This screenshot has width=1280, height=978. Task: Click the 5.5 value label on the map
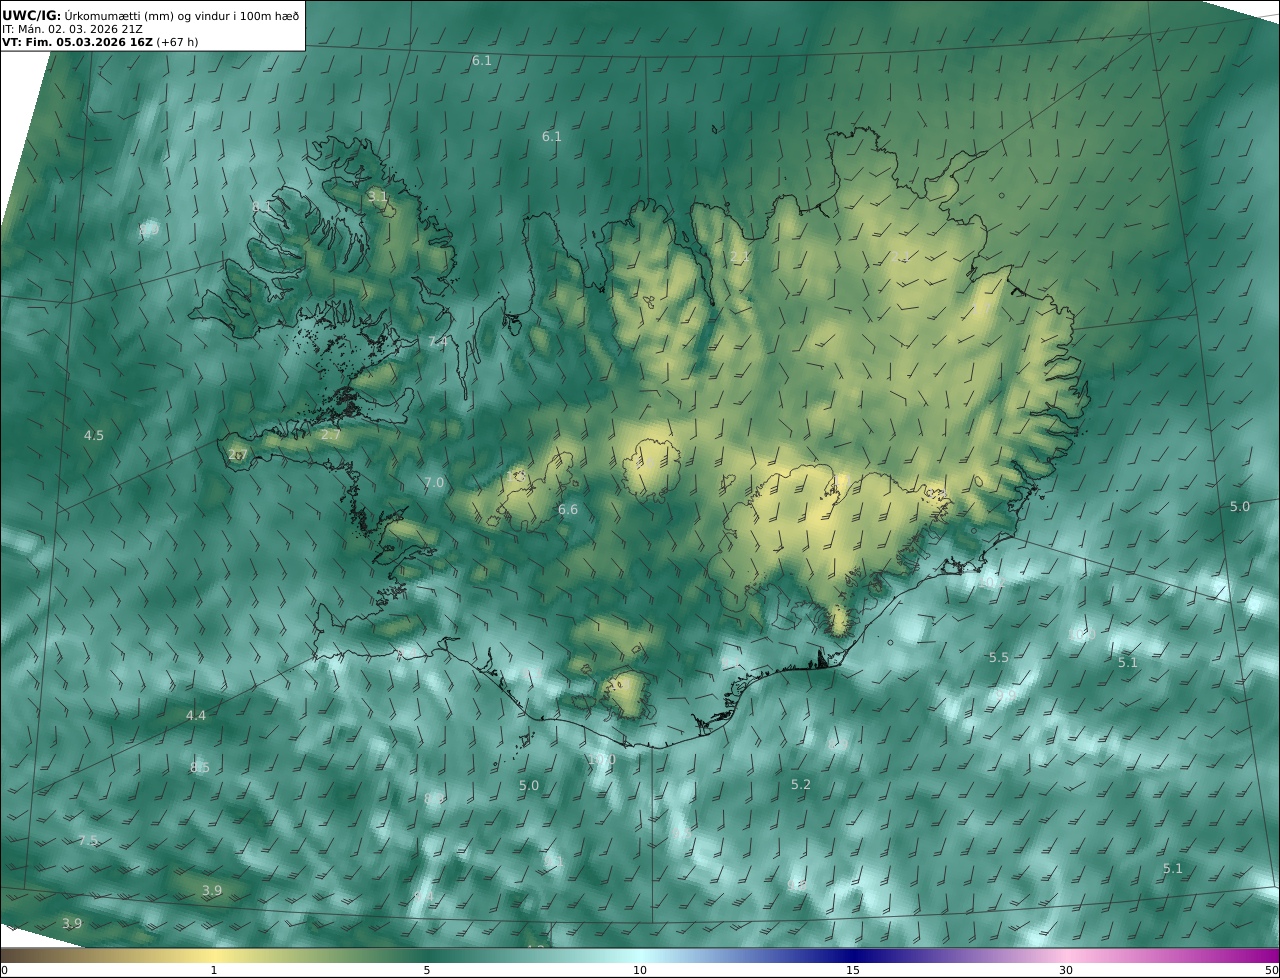[x=999, y=657]
